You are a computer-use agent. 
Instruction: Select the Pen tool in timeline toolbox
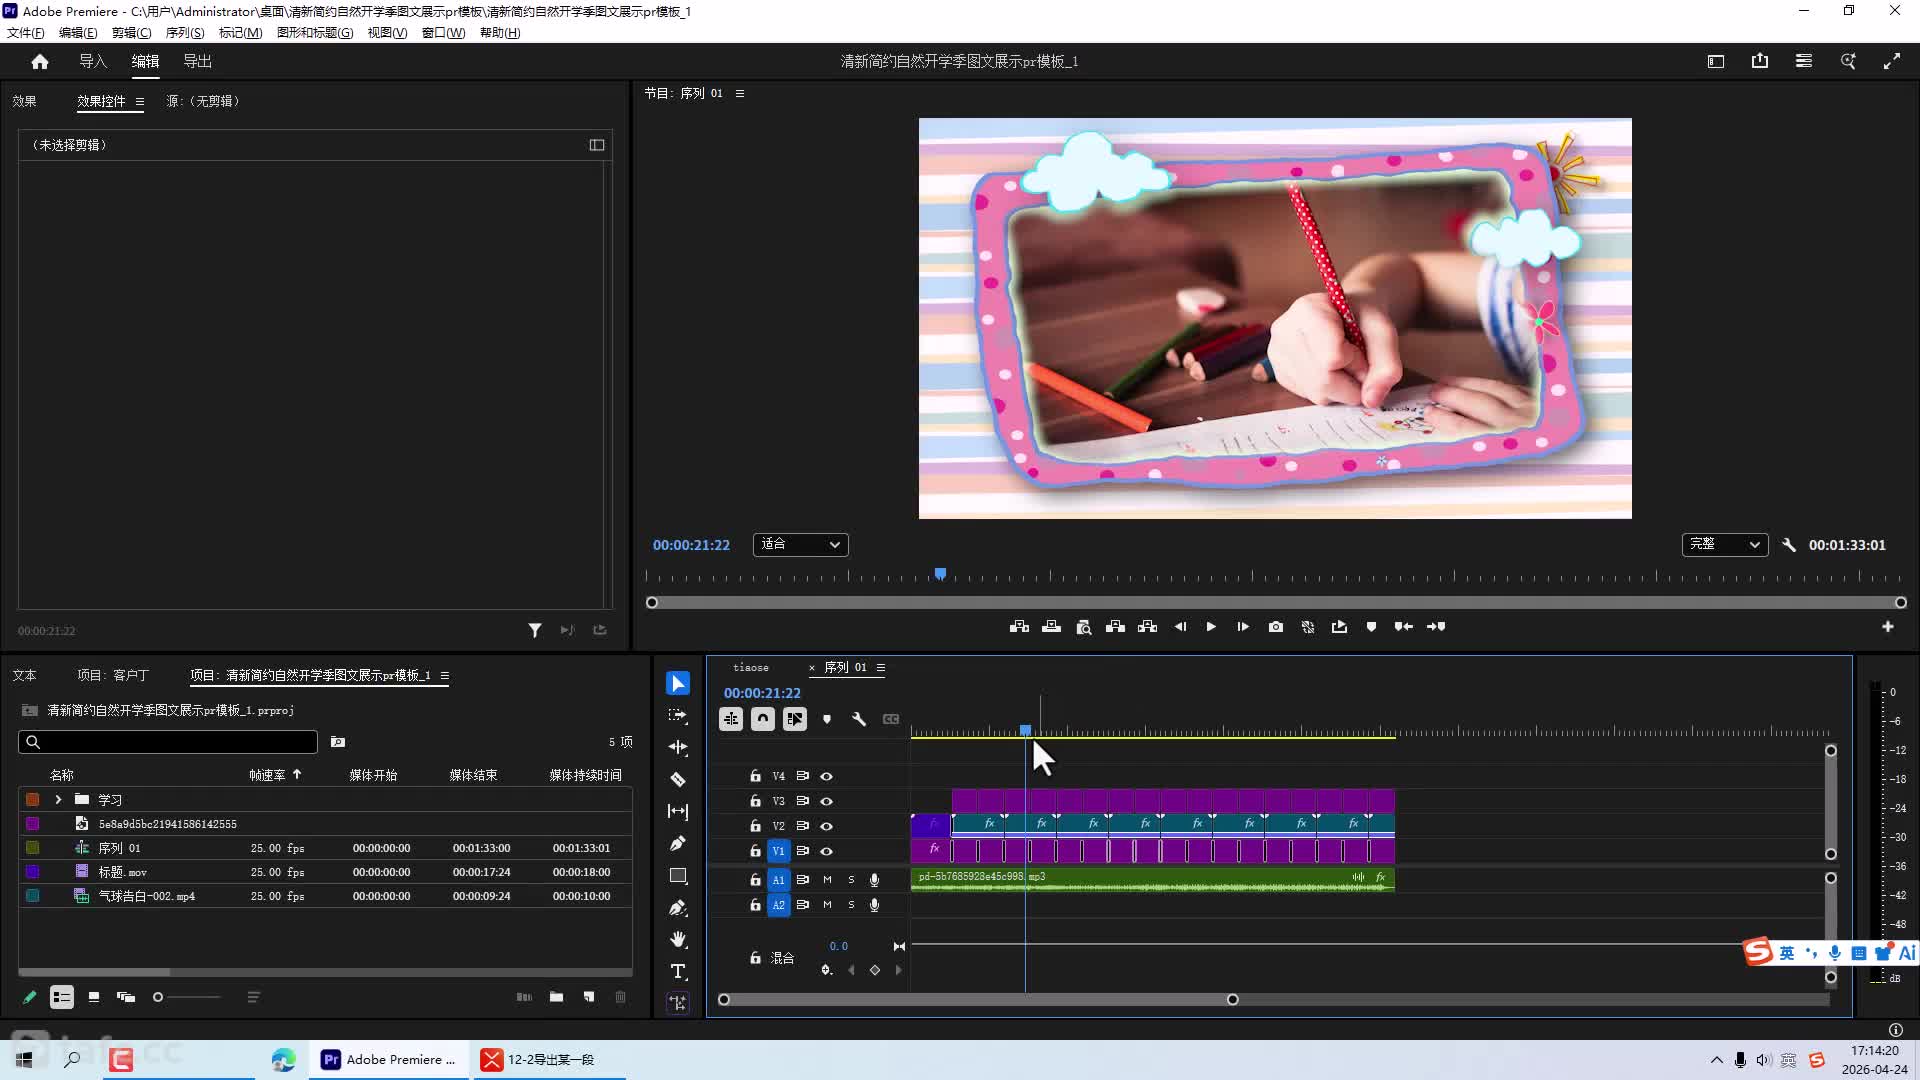(678, 843)
